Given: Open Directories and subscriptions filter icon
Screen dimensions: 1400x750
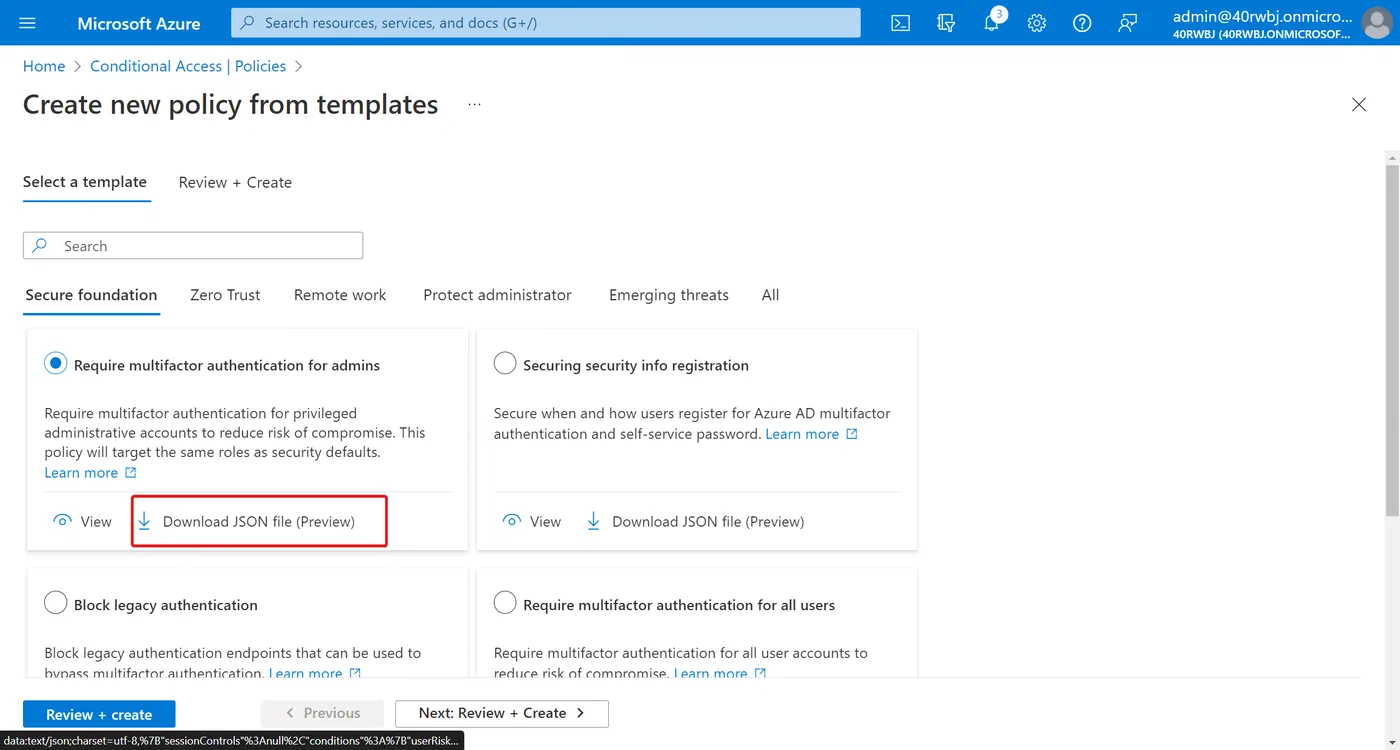Looking at the screenshot, I should [946, 23].
